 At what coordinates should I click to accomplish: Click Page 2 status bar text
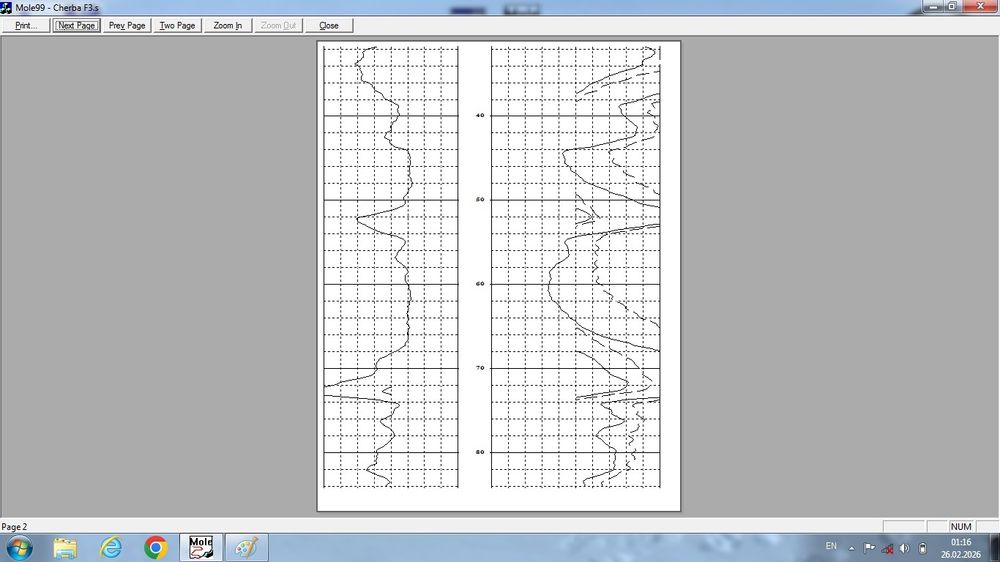tap(14, 527)
